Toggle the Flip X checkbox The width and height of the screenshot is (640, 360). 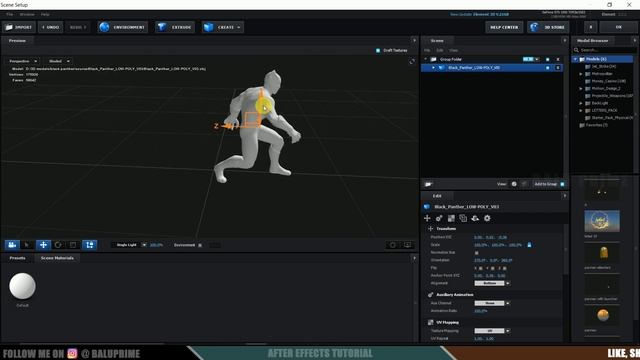[x=481, y=268]
